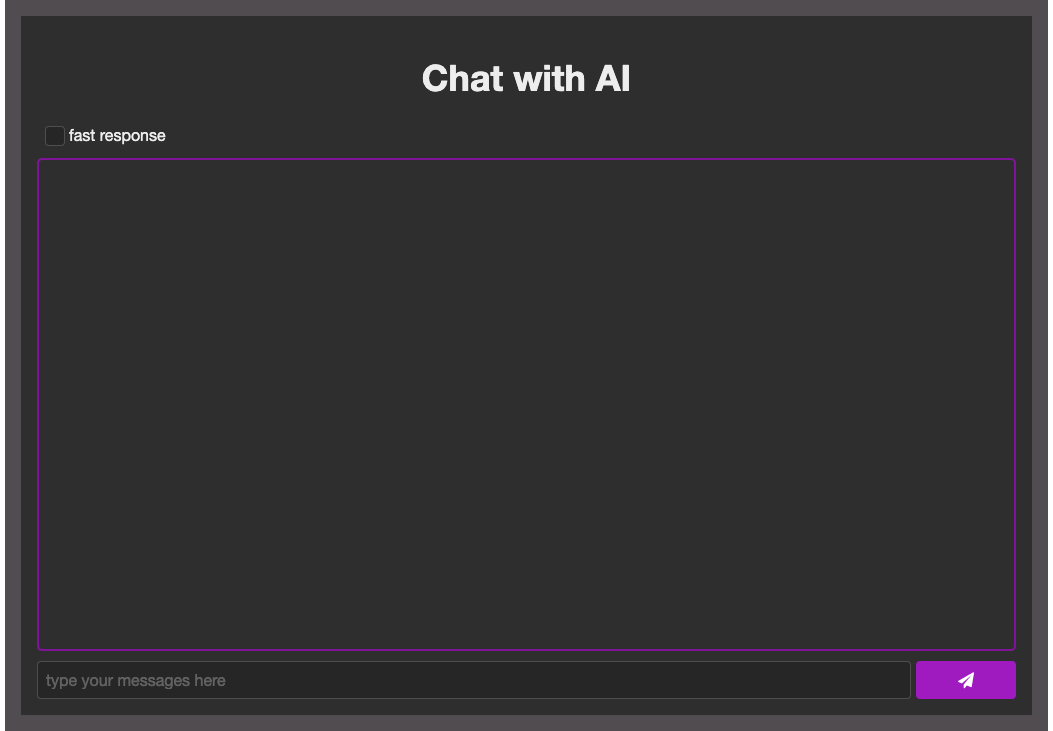Submit a message via the send button
Screen dimensions: 1053x731
[x=964, y=680]
